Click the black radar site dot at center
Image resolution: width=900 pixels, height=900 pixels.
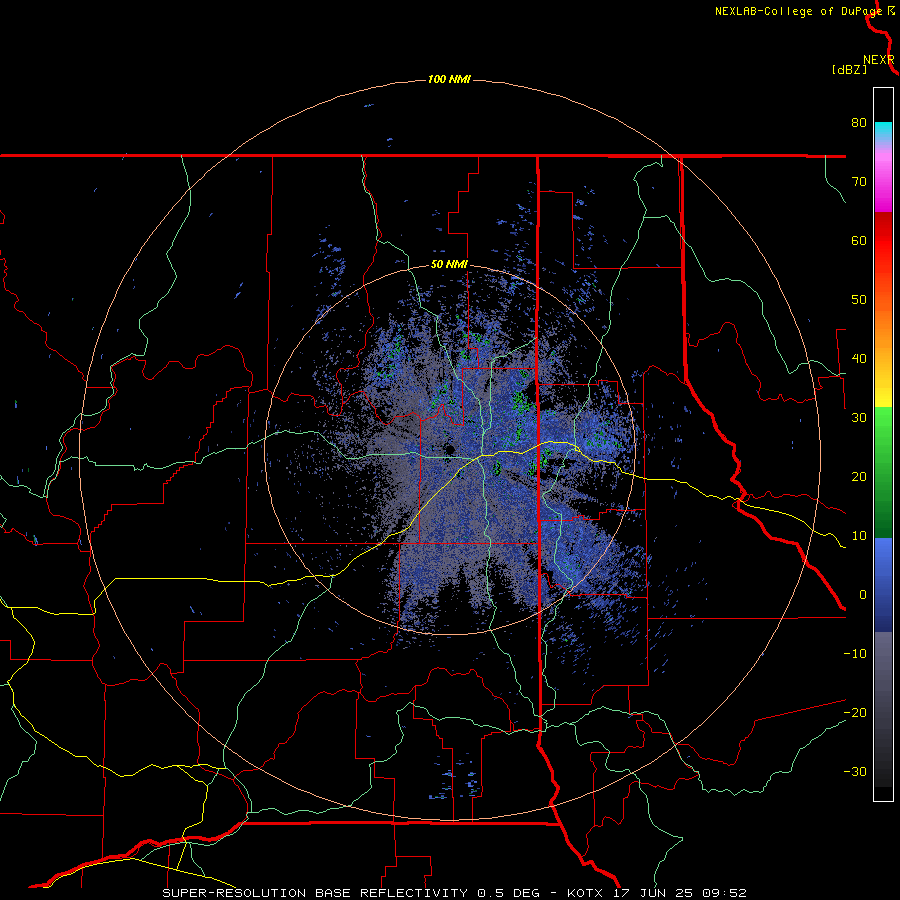(450, 448)
